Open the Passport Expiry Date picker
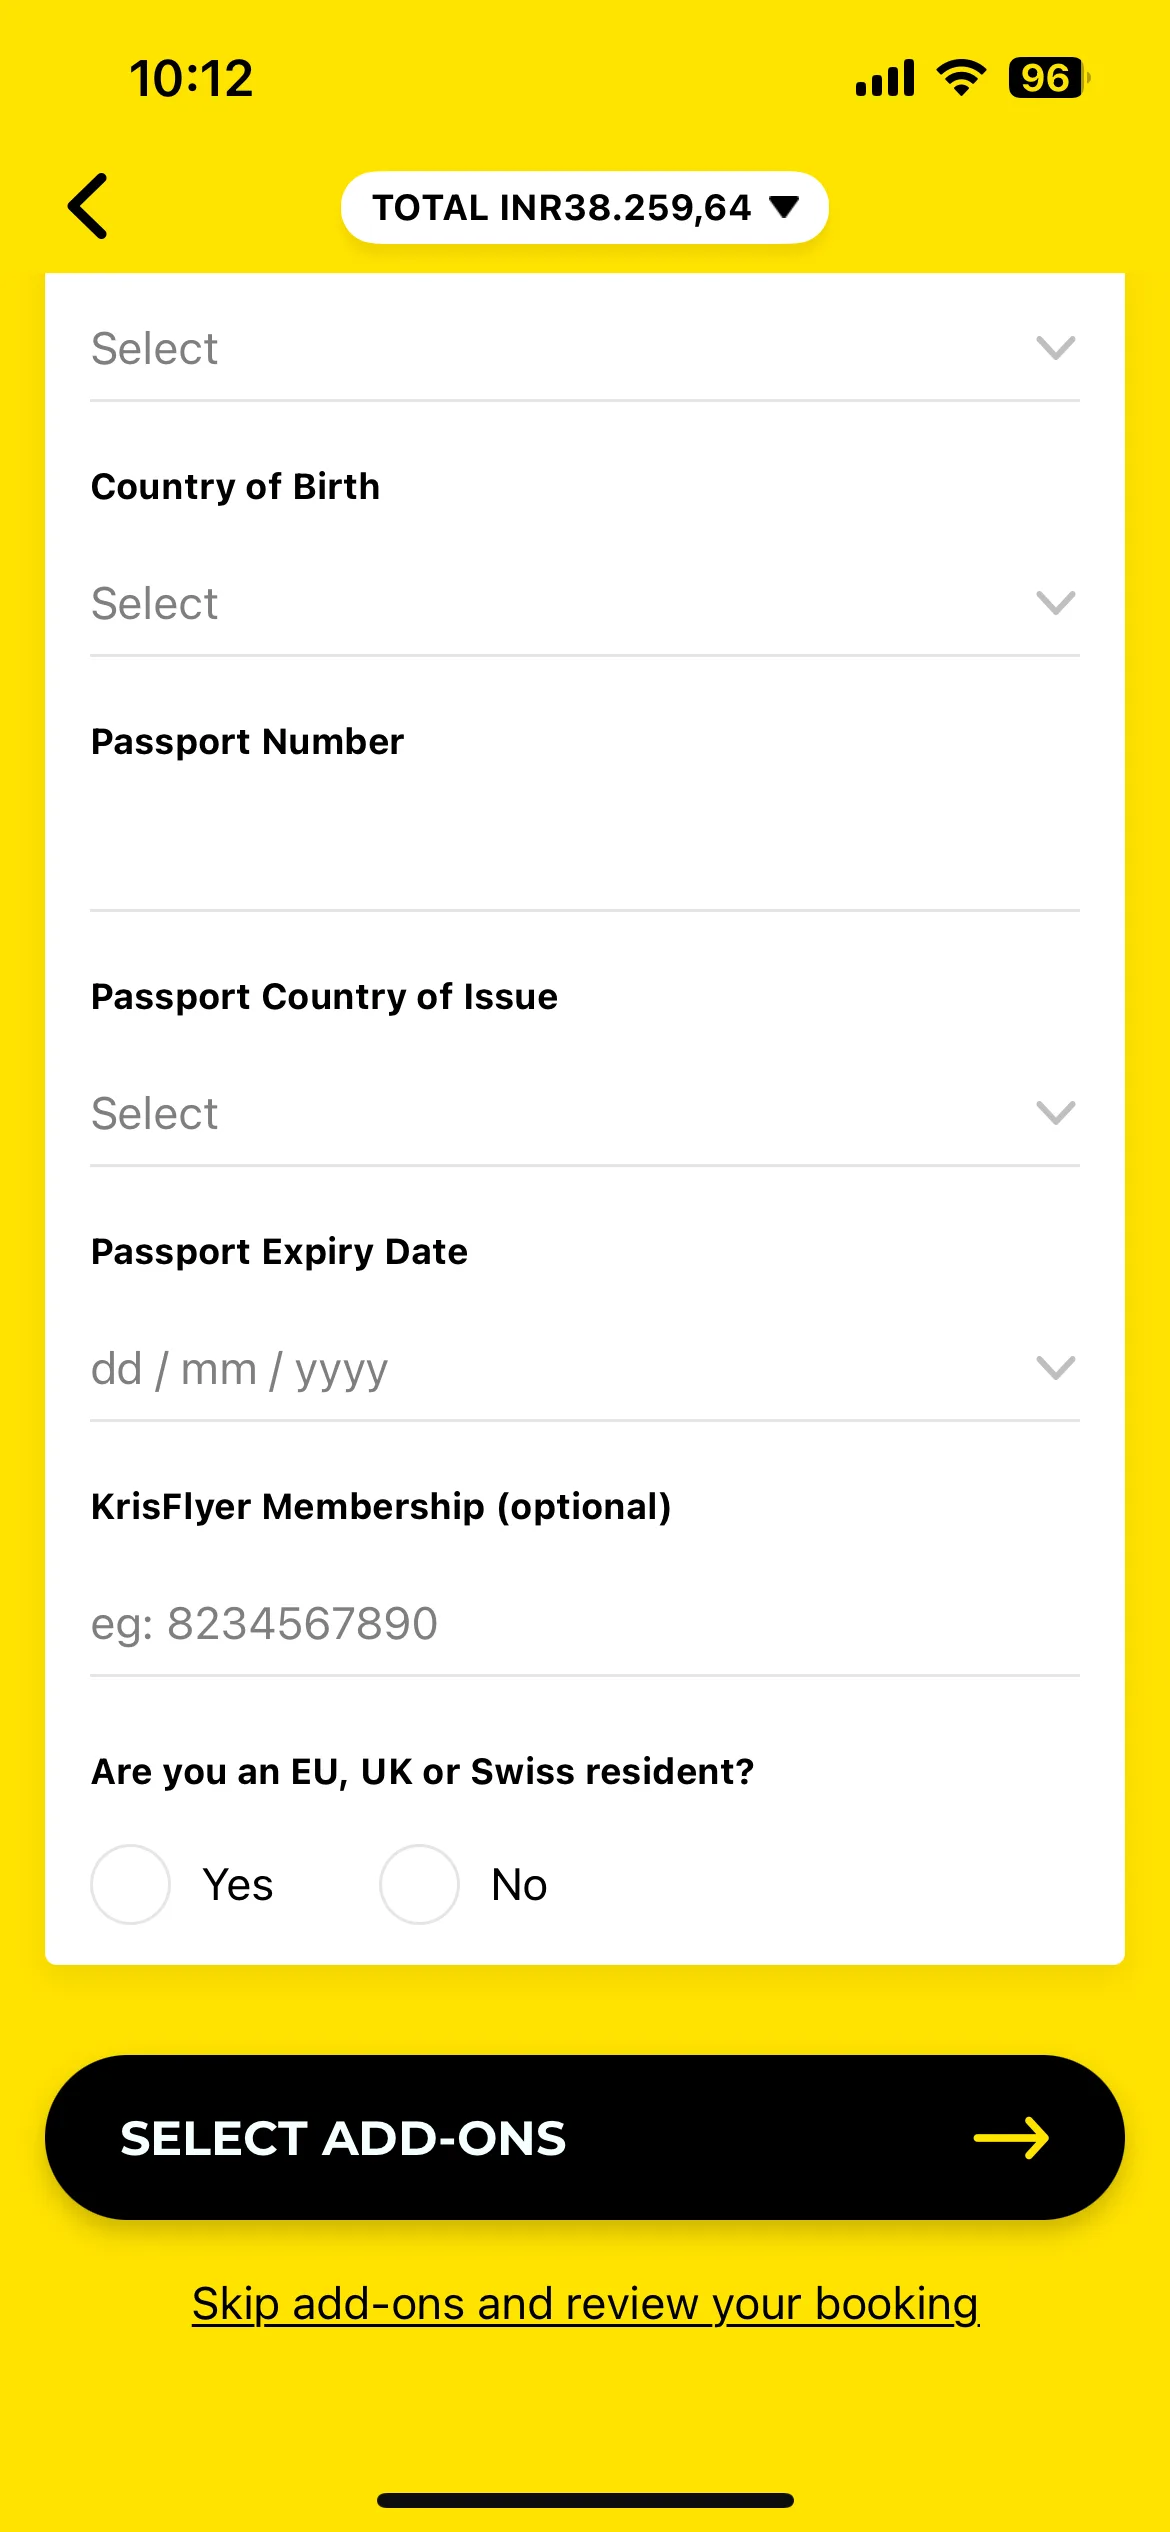This screenshot has height=2532, width=1170. 585,1369
